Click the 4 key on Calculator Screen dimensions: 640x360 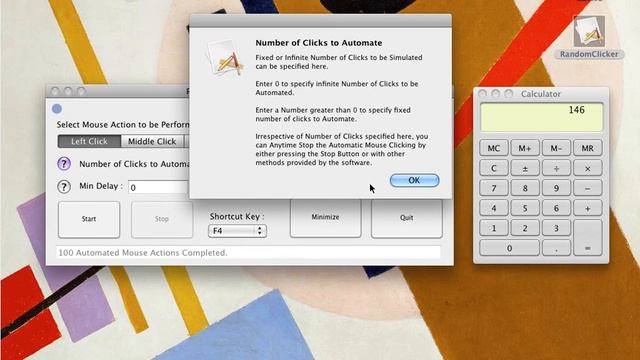click(493, 208)
